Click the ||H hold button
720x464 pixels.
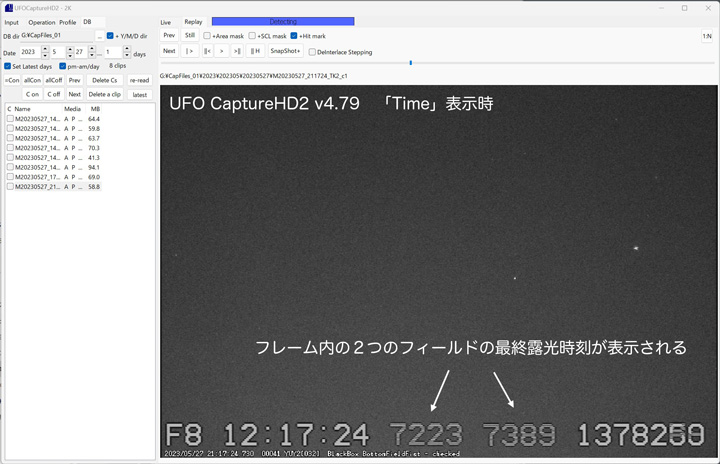click(255, 51)
